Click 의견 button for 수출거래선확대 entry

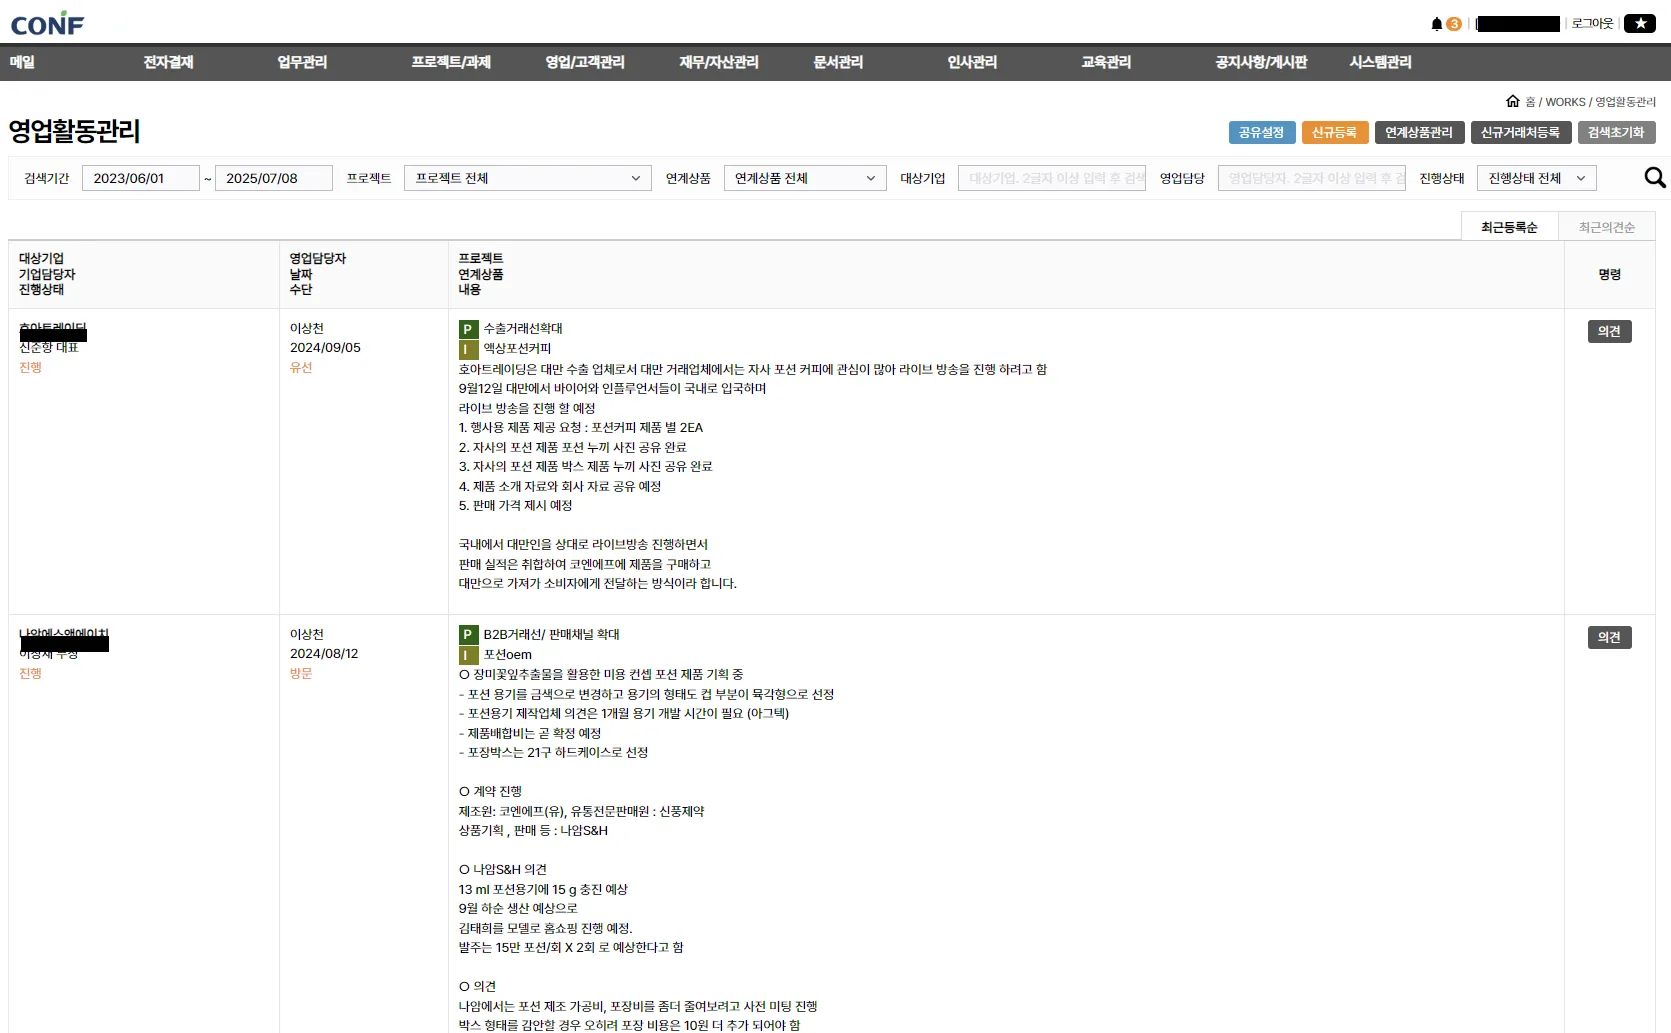click(x=1609, y=332)
